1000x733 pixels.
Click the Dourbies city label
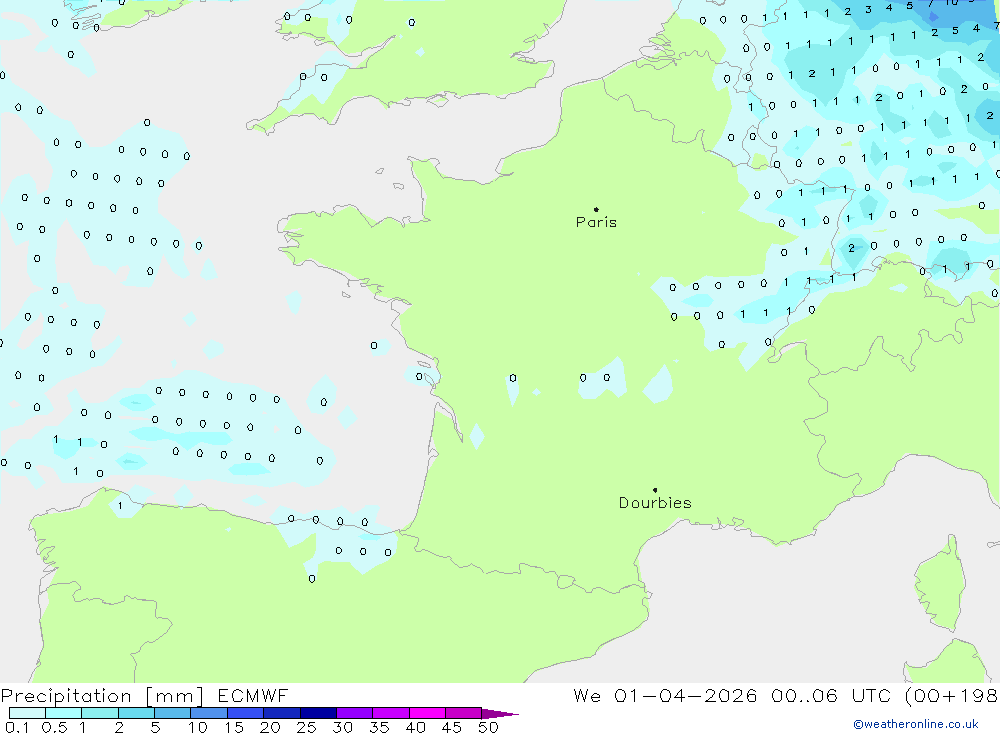tap(655, 503)
